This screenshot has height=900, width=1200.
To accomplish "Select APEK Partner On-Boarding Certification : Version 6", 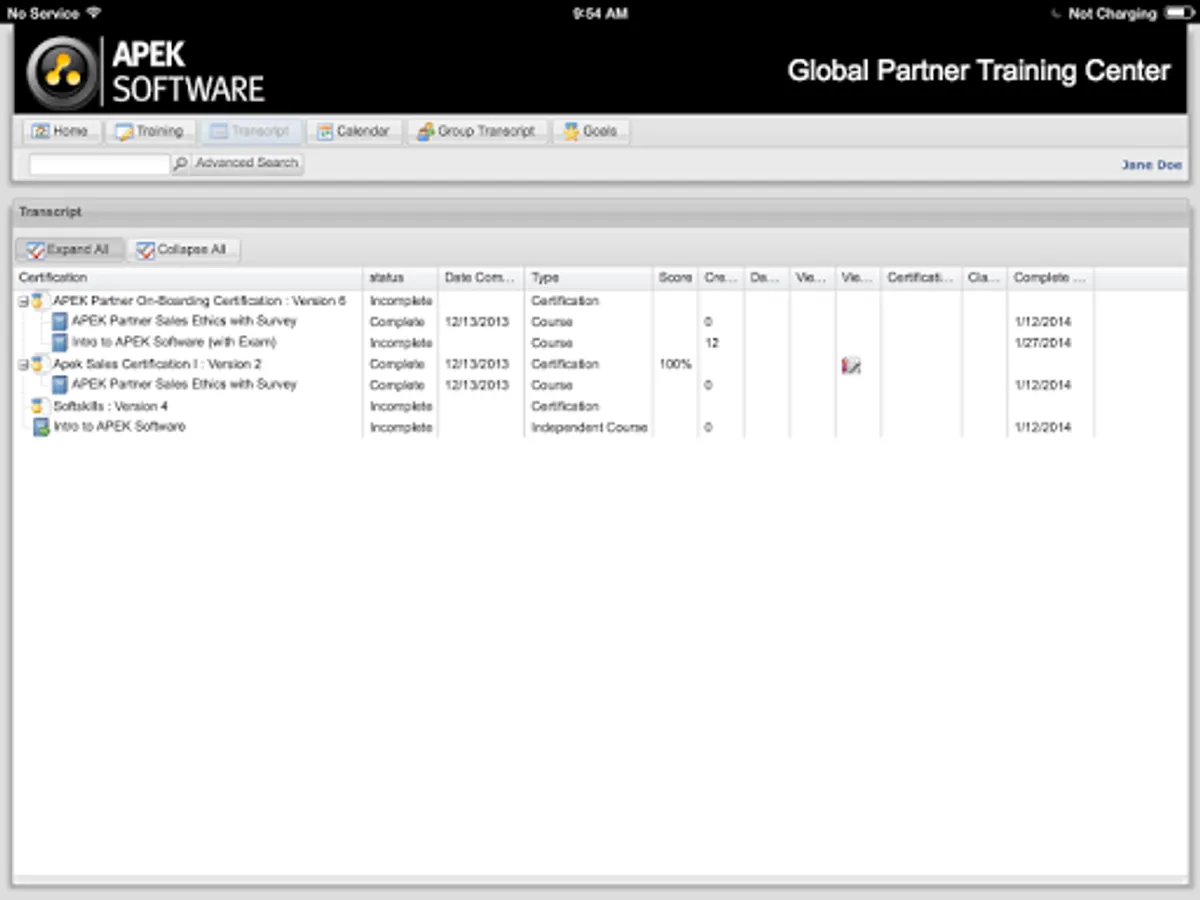I will click(199, 301).
